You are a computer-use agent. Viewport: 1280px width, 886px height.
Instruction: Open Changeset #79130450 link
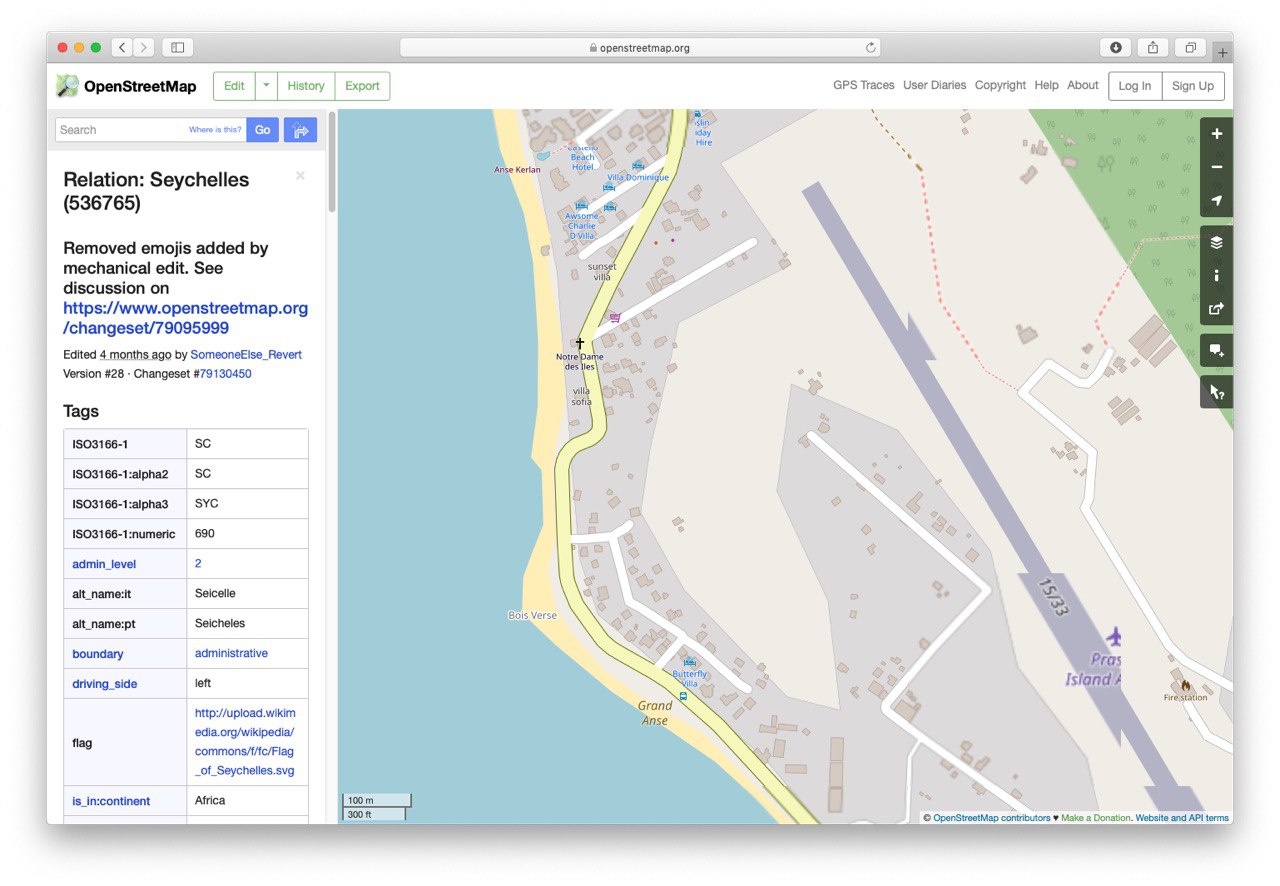click(226, 374)
